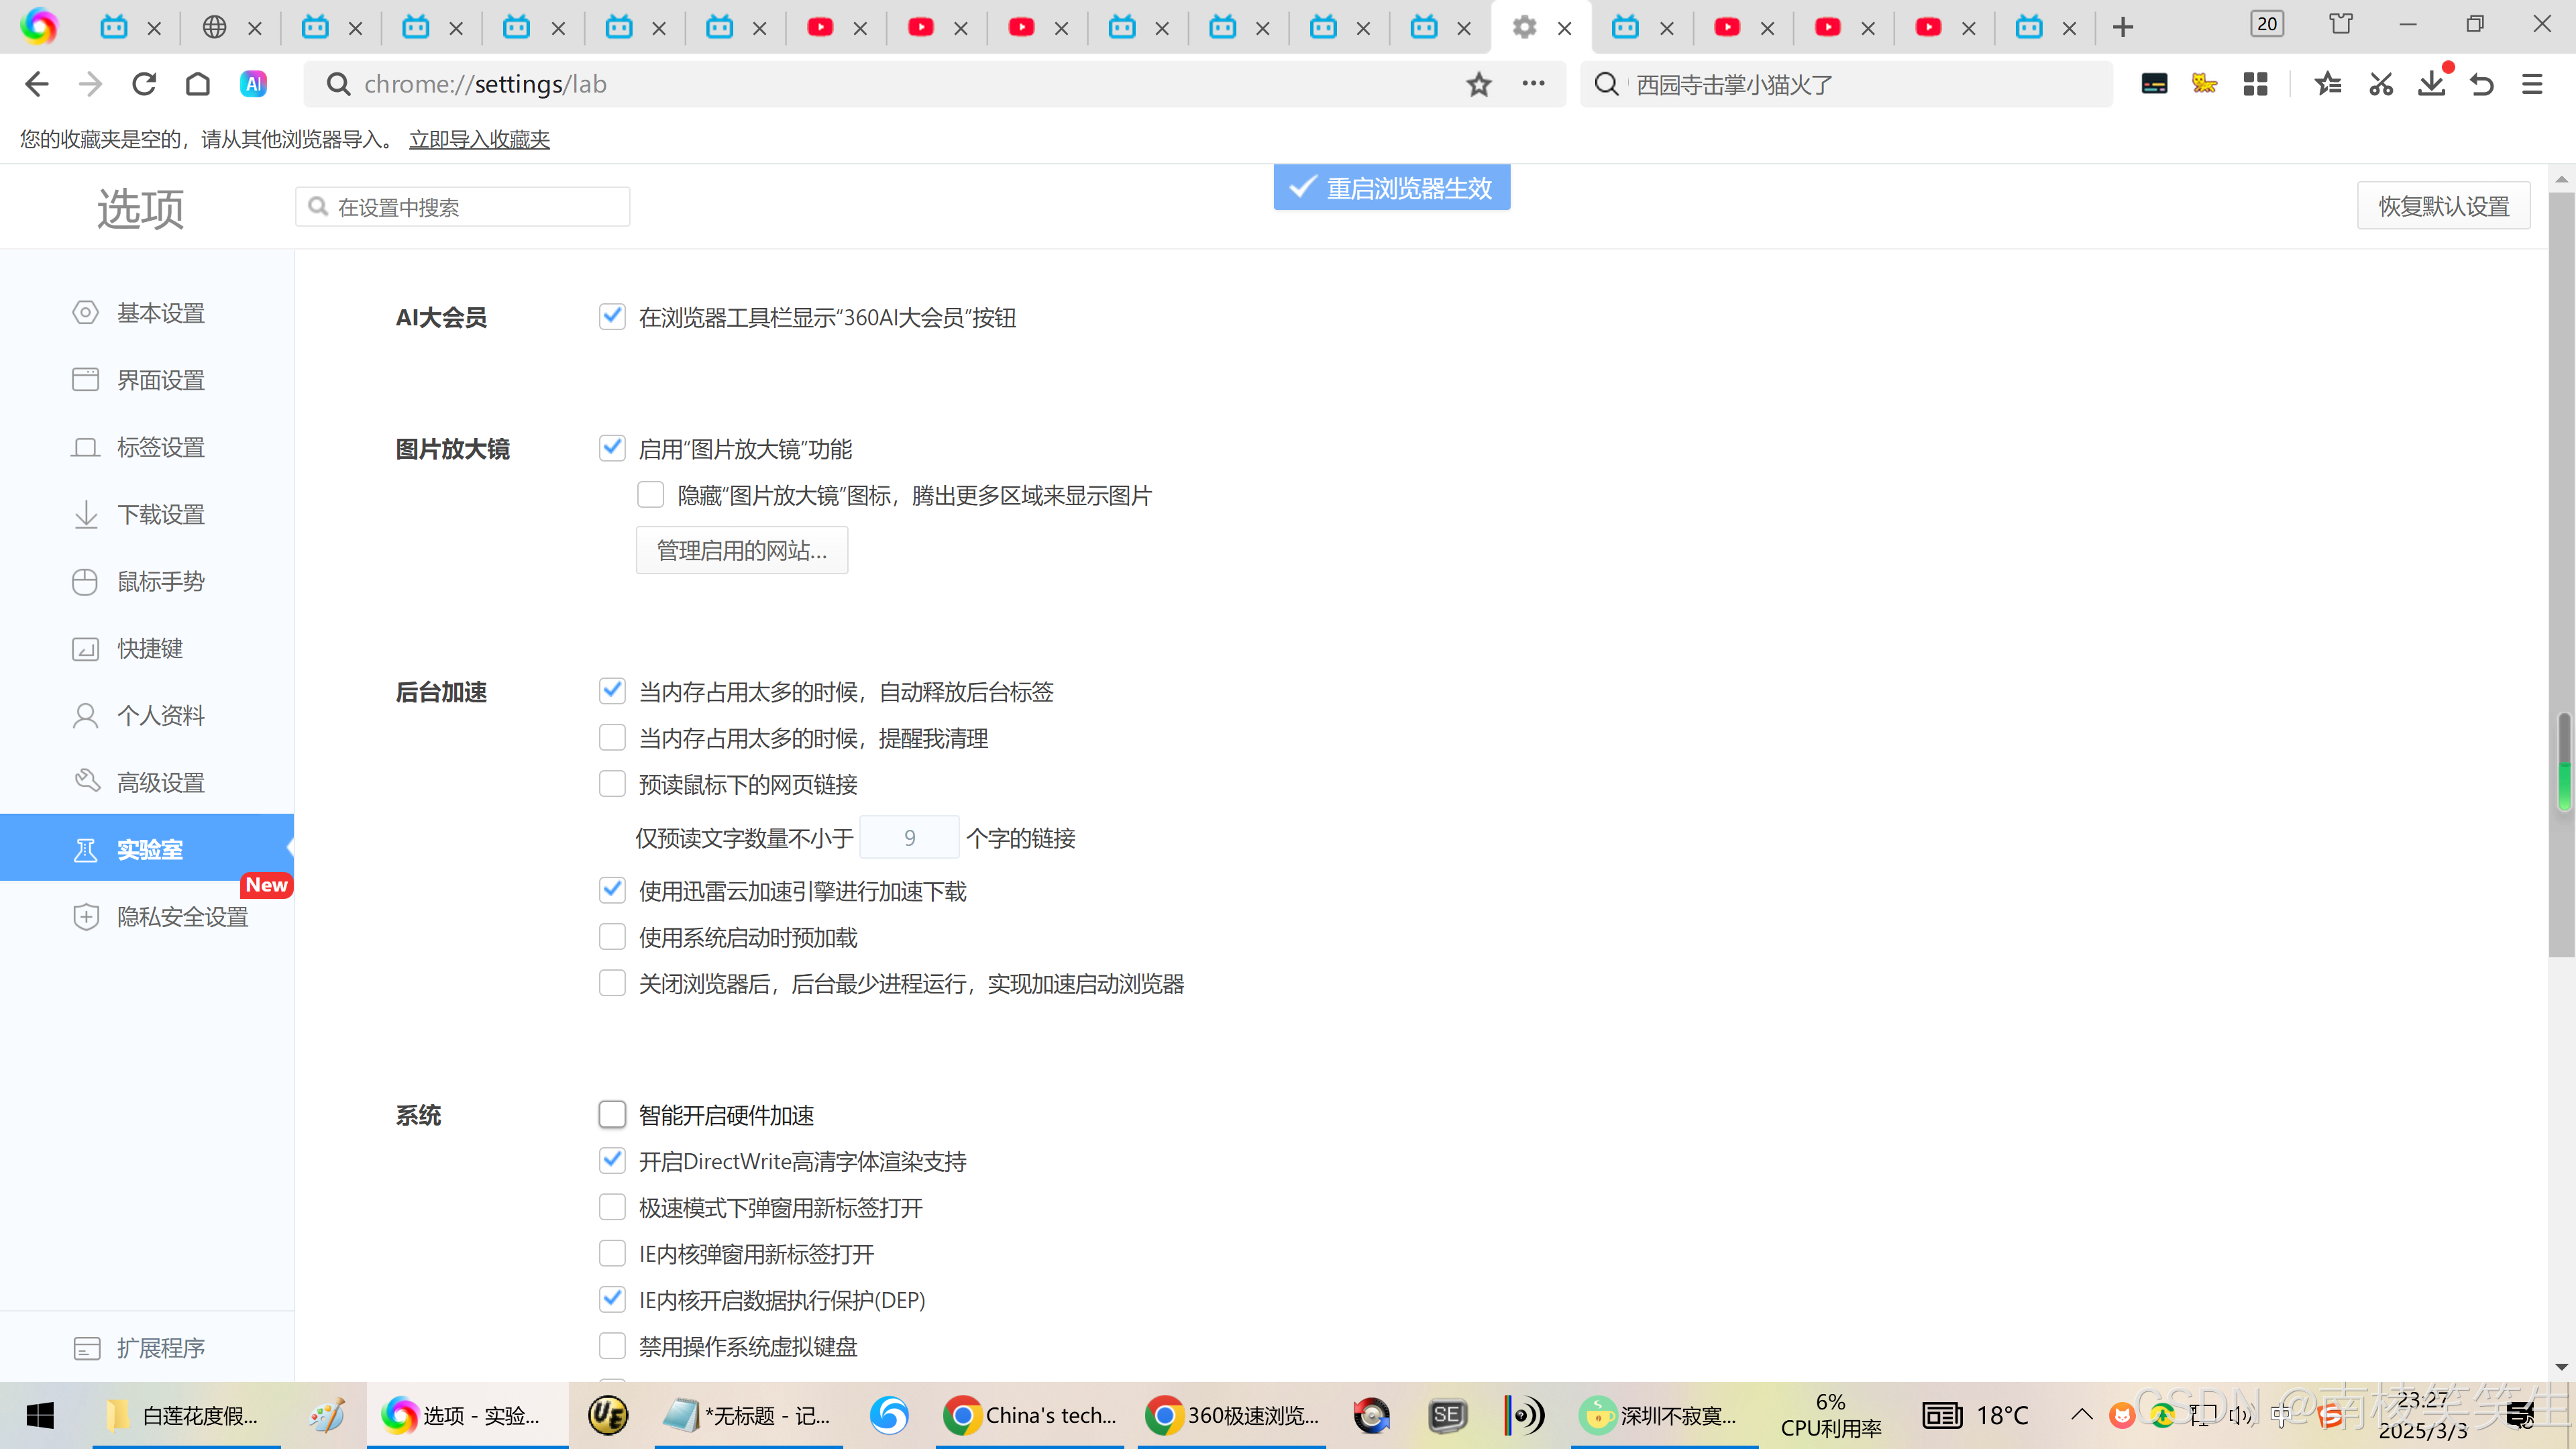Open 隐私安全设置 sidebar section
2576x1449 pixels.
[182, 916]
